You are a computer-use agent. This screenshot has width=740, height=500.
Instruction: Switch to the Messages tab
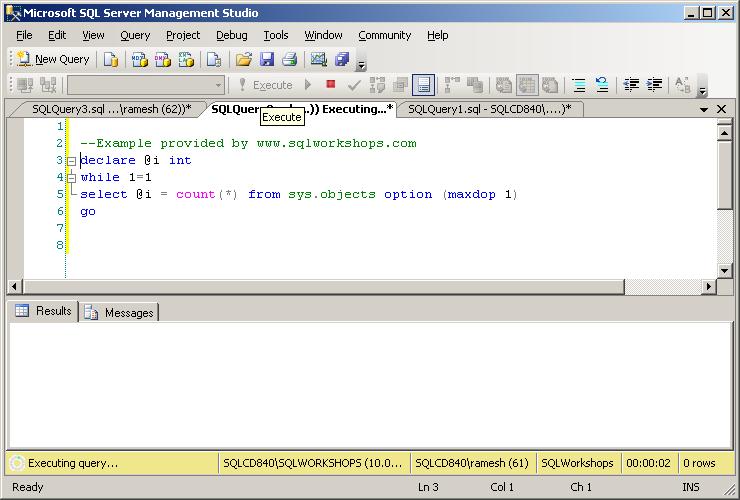click(x=119, y=313)
